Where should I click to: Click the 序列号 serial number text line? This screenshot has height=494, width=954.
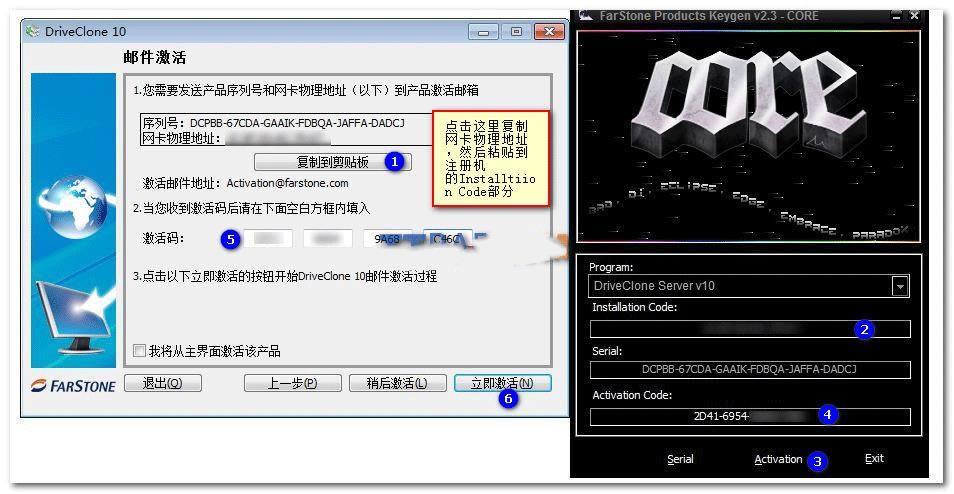coord(274,122)
